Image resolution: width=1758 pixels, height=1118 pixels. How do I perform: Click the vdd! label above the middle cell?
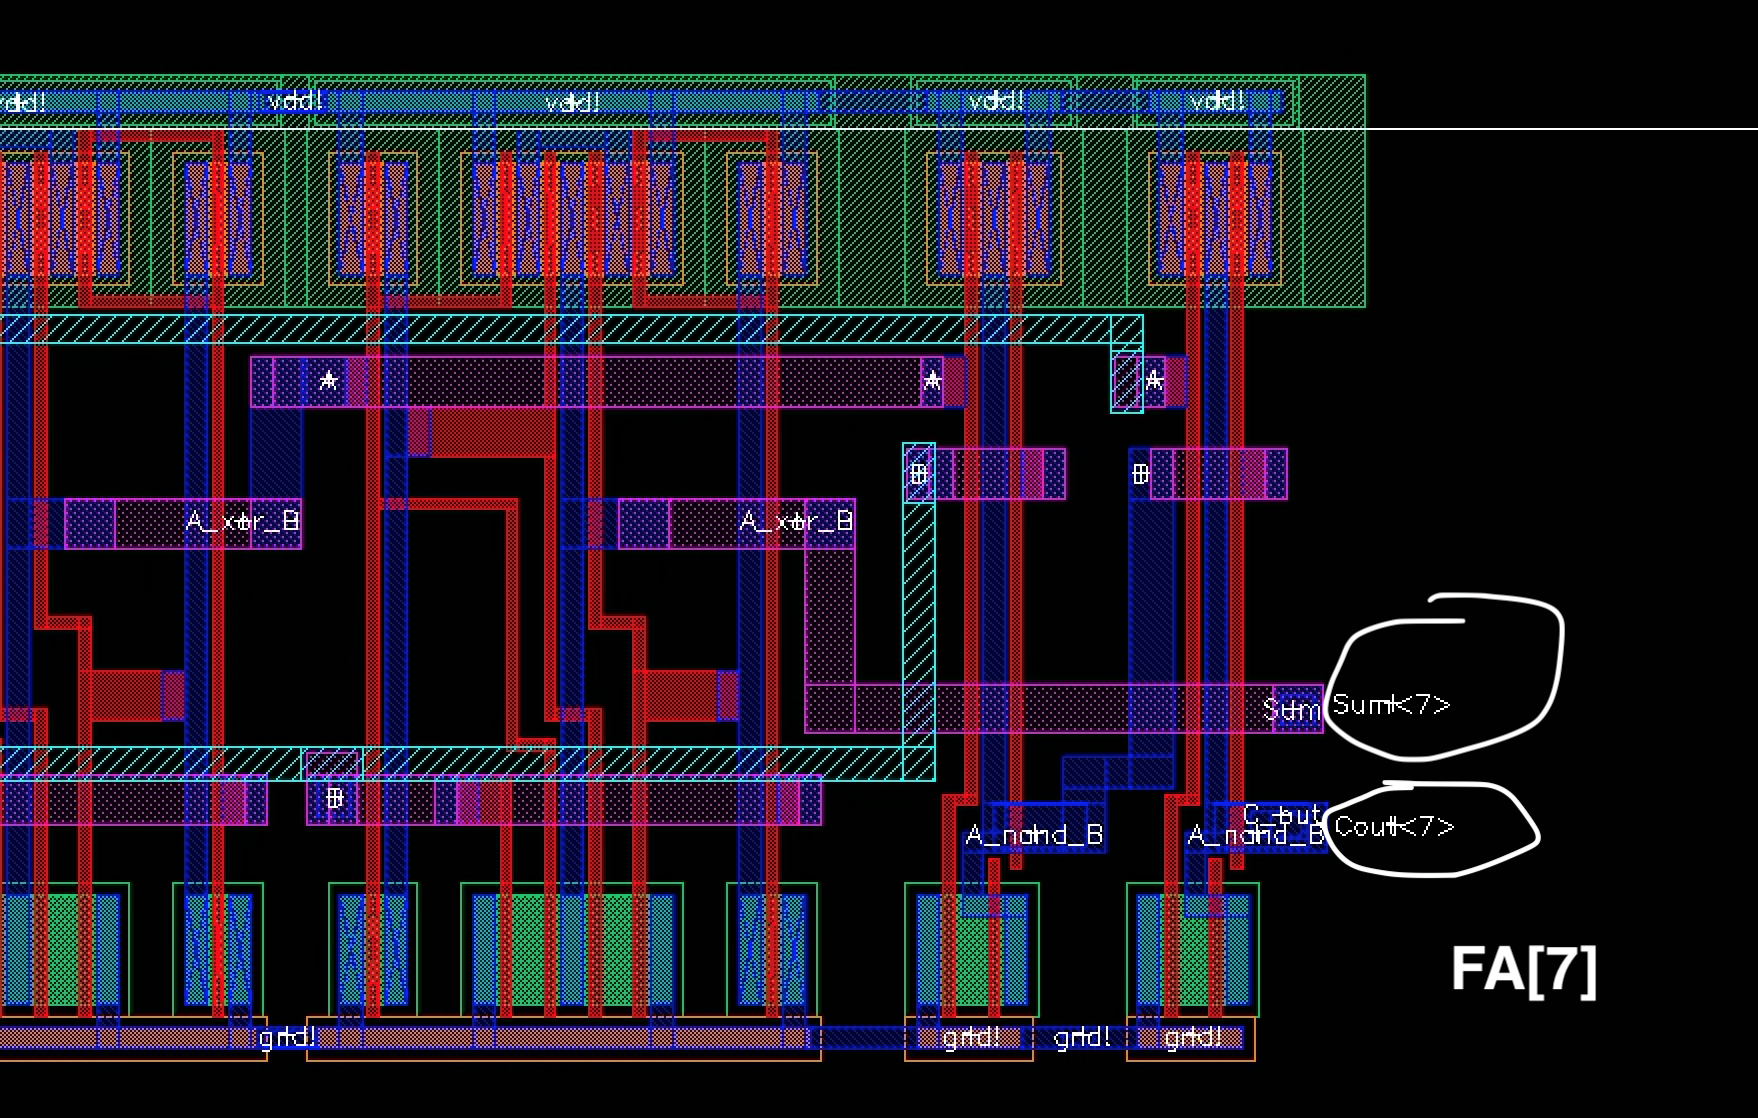point(573,102)
